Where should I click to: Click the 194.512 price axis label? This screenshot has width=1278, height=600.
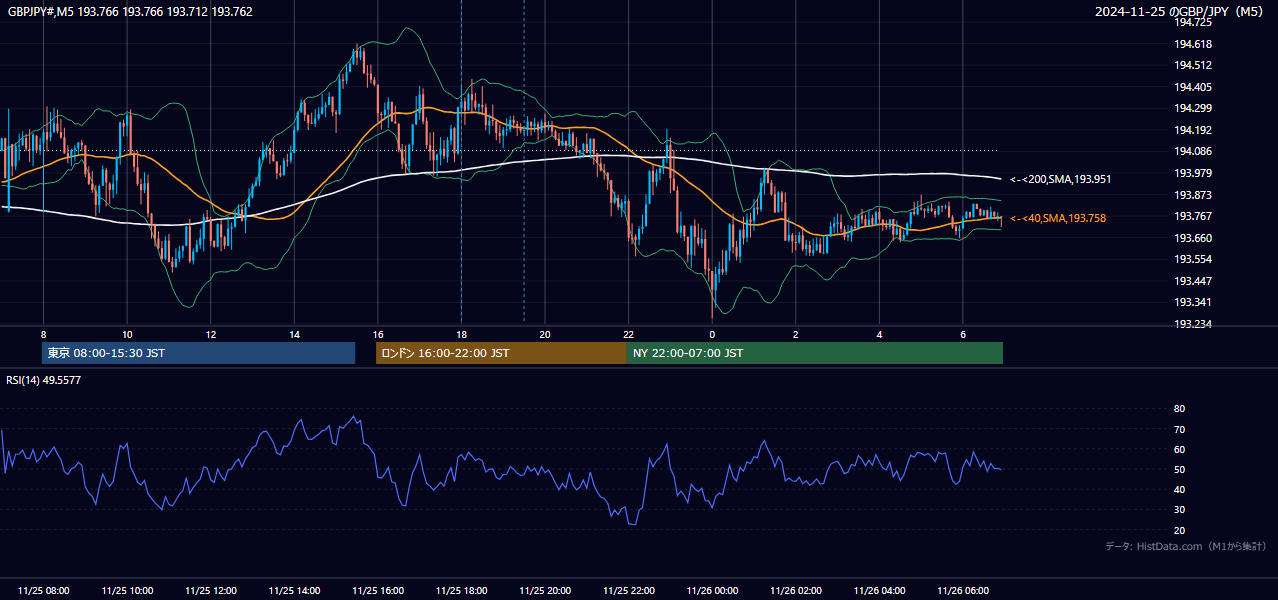coord(1193,66)
